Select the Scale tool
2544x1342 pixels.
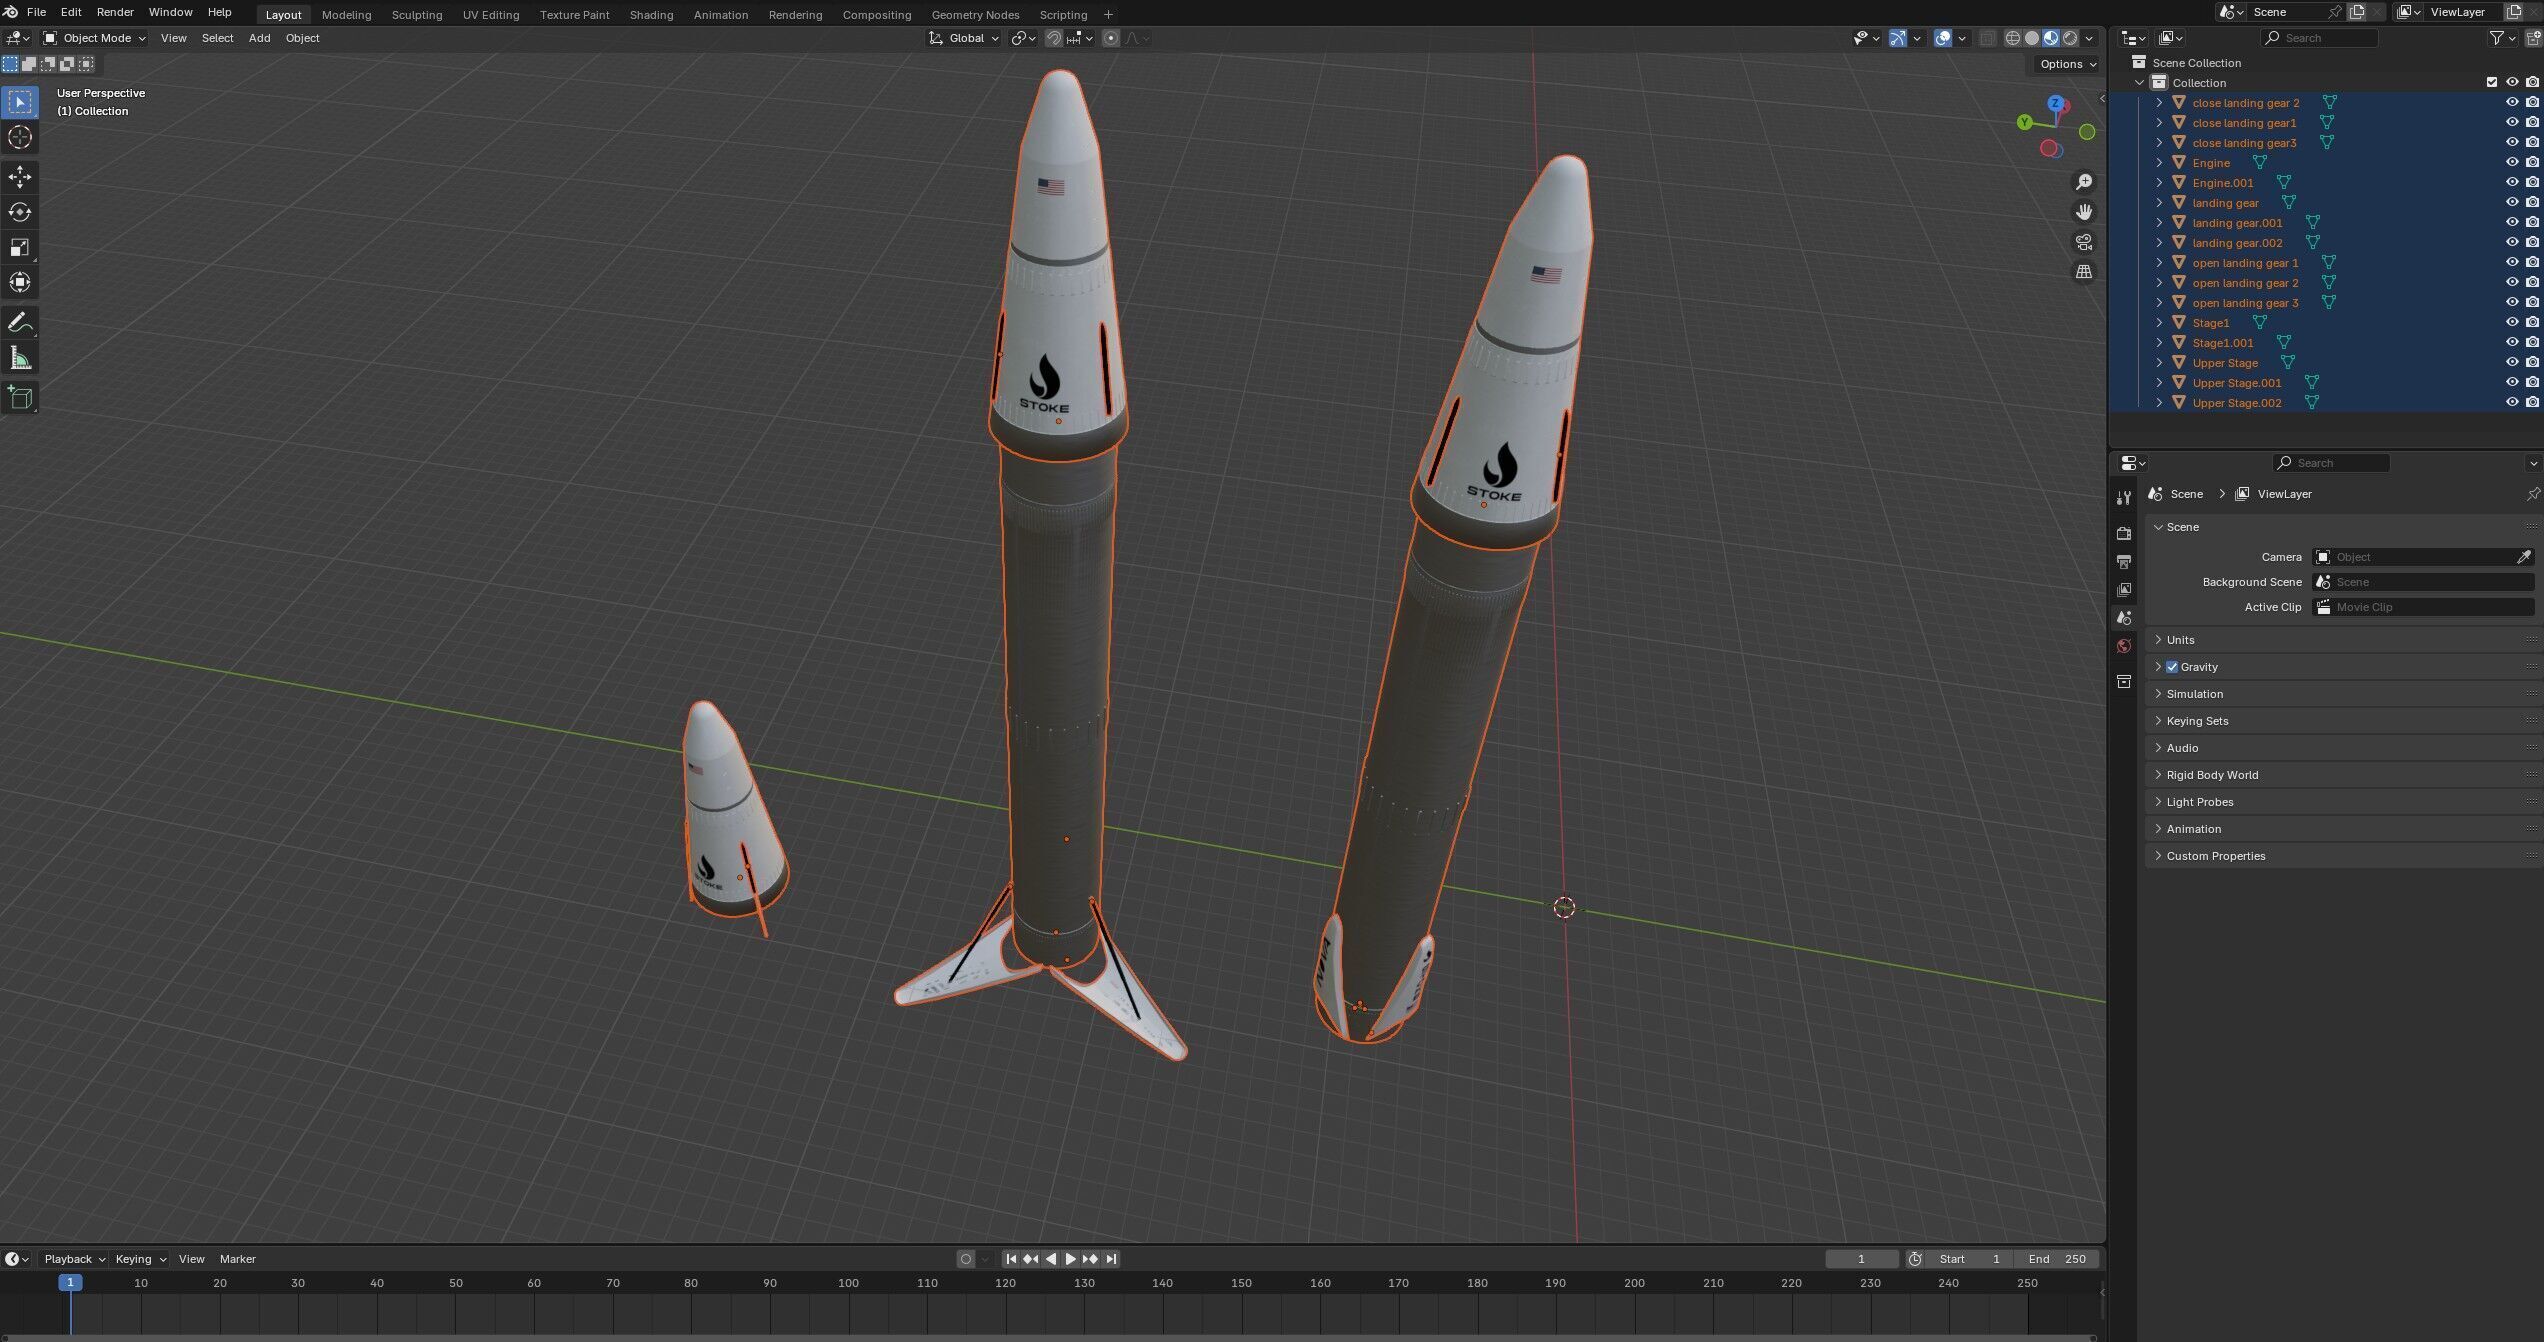click(20, 247)
